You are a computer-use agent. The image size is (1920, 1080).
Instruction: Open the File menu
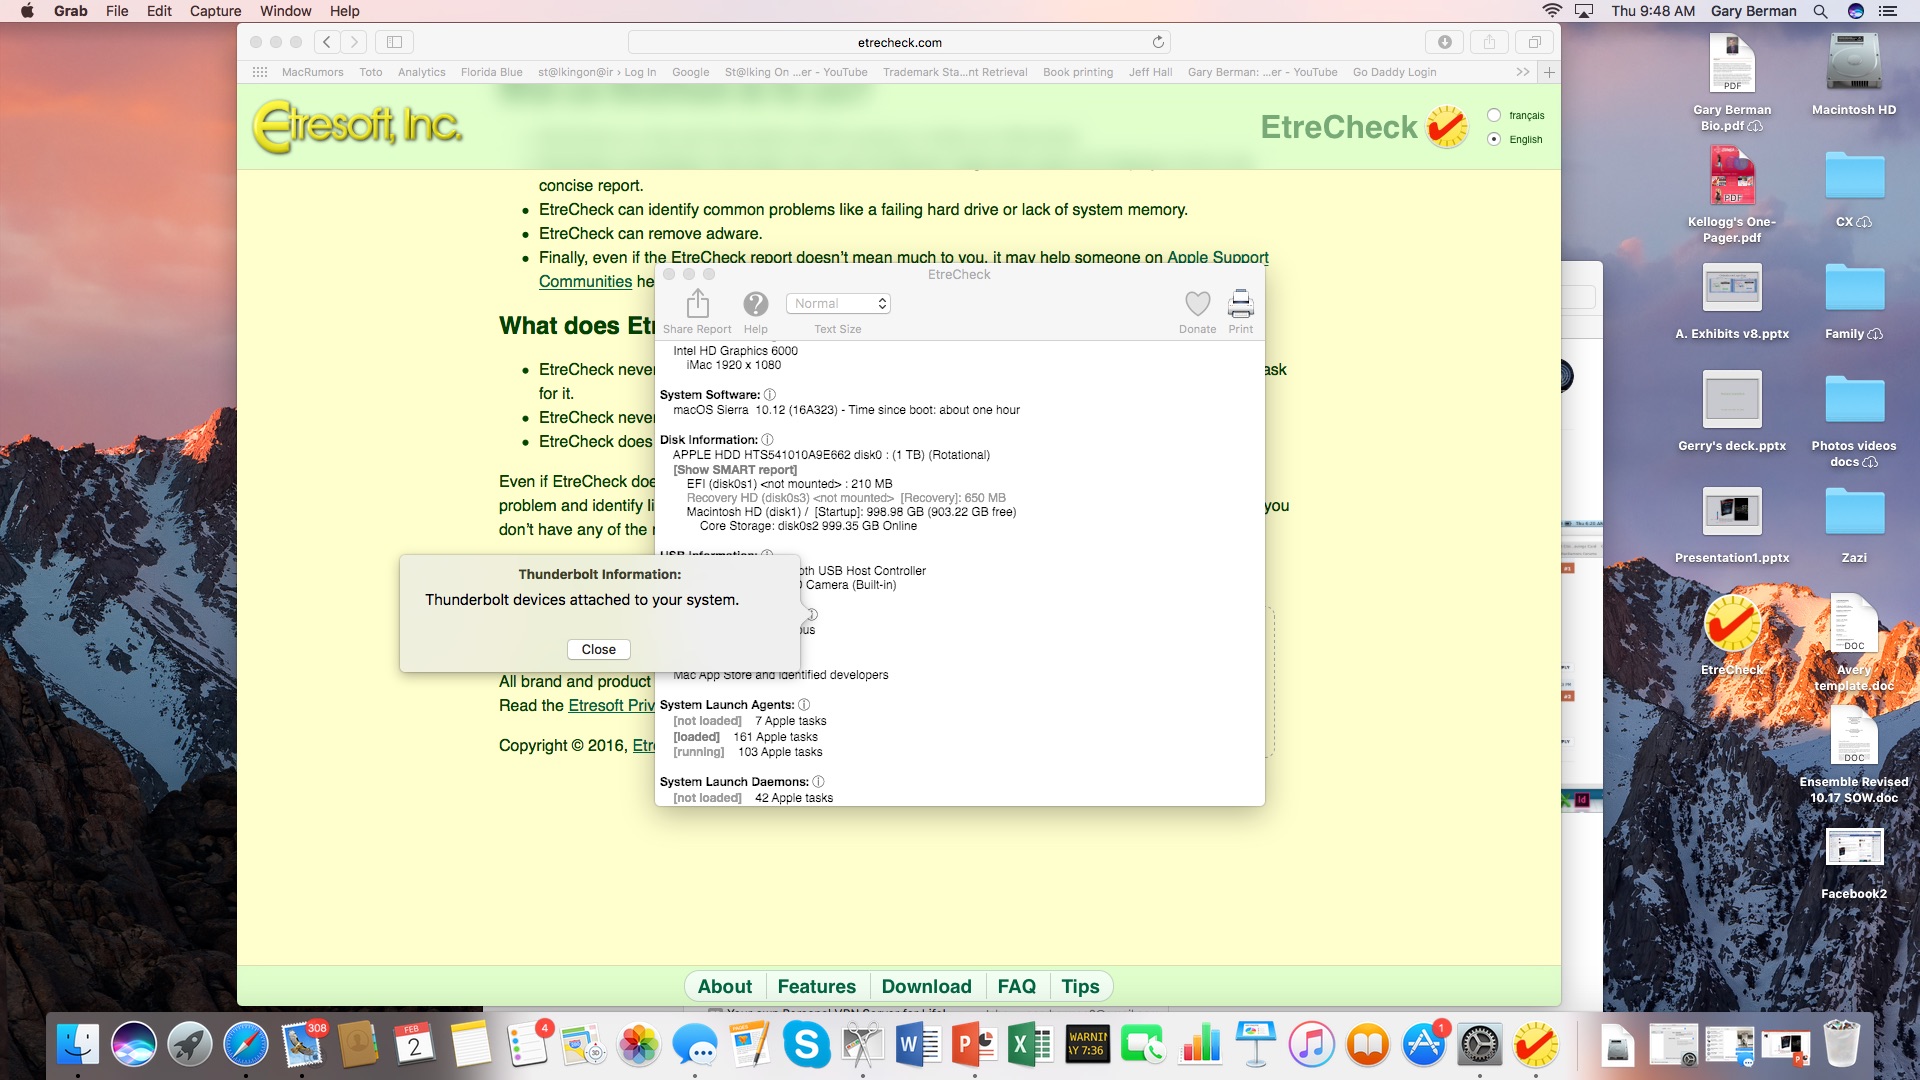click(117, 11)
